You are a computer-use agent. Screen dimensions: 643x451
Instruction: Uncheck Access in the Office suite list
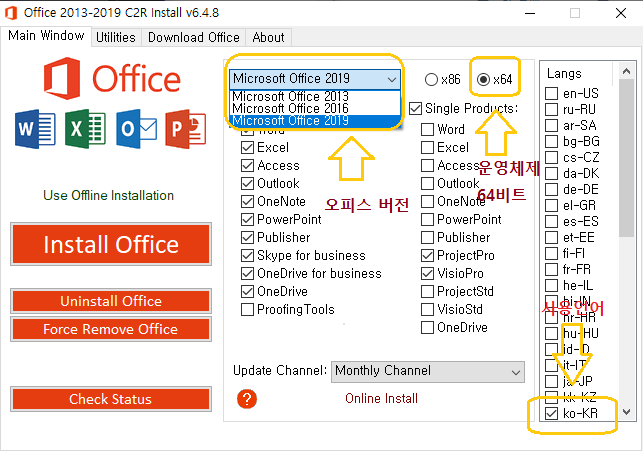click(x=247, y=166)
